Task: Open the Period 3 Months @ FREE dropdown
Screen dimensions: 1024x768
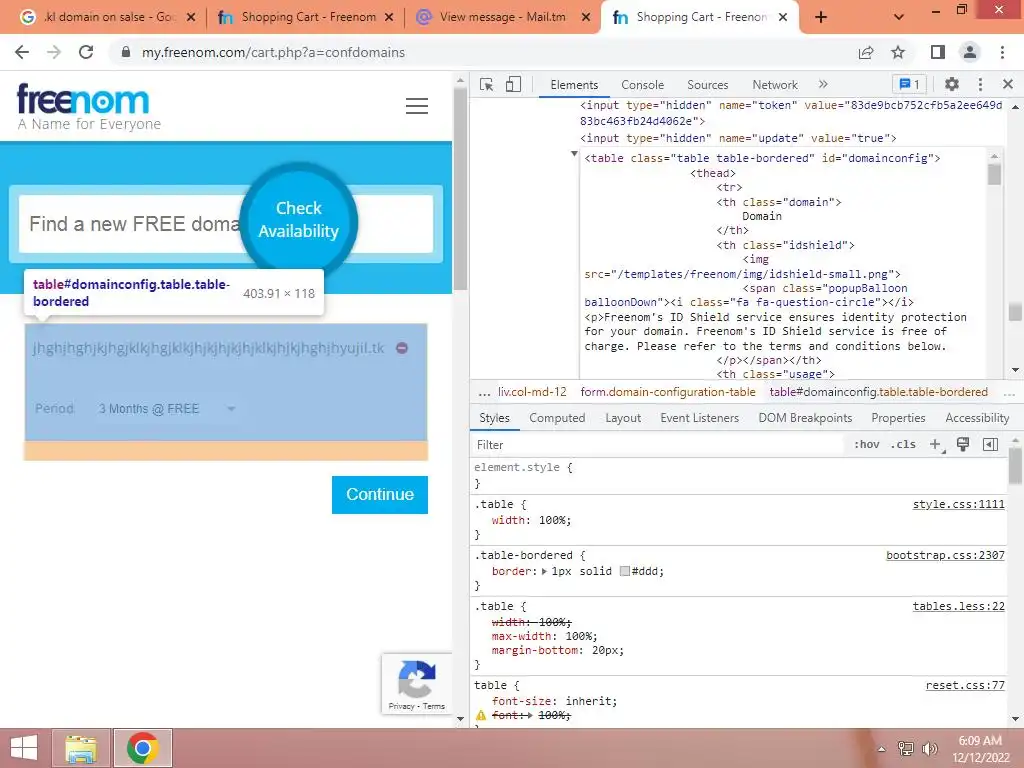Action: (x=166, y=409)
